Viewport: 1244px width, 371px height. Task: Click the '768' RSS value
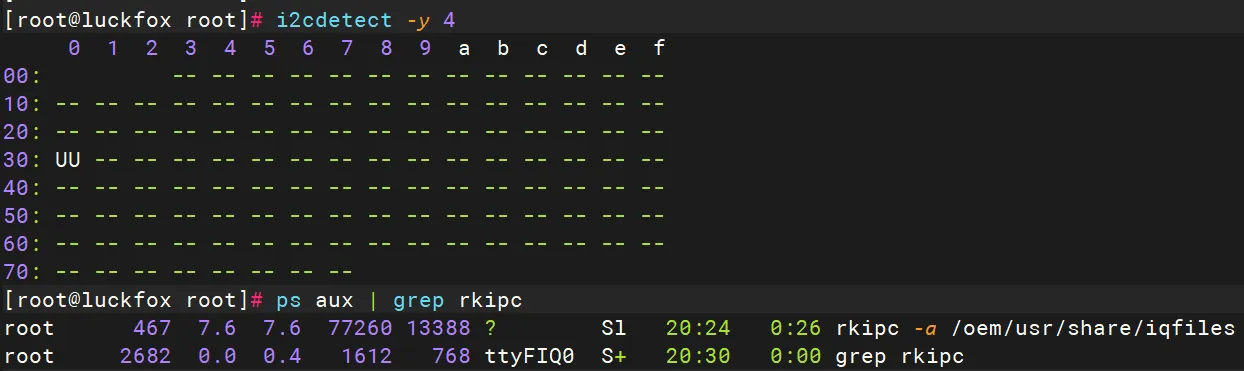(451, 355)
